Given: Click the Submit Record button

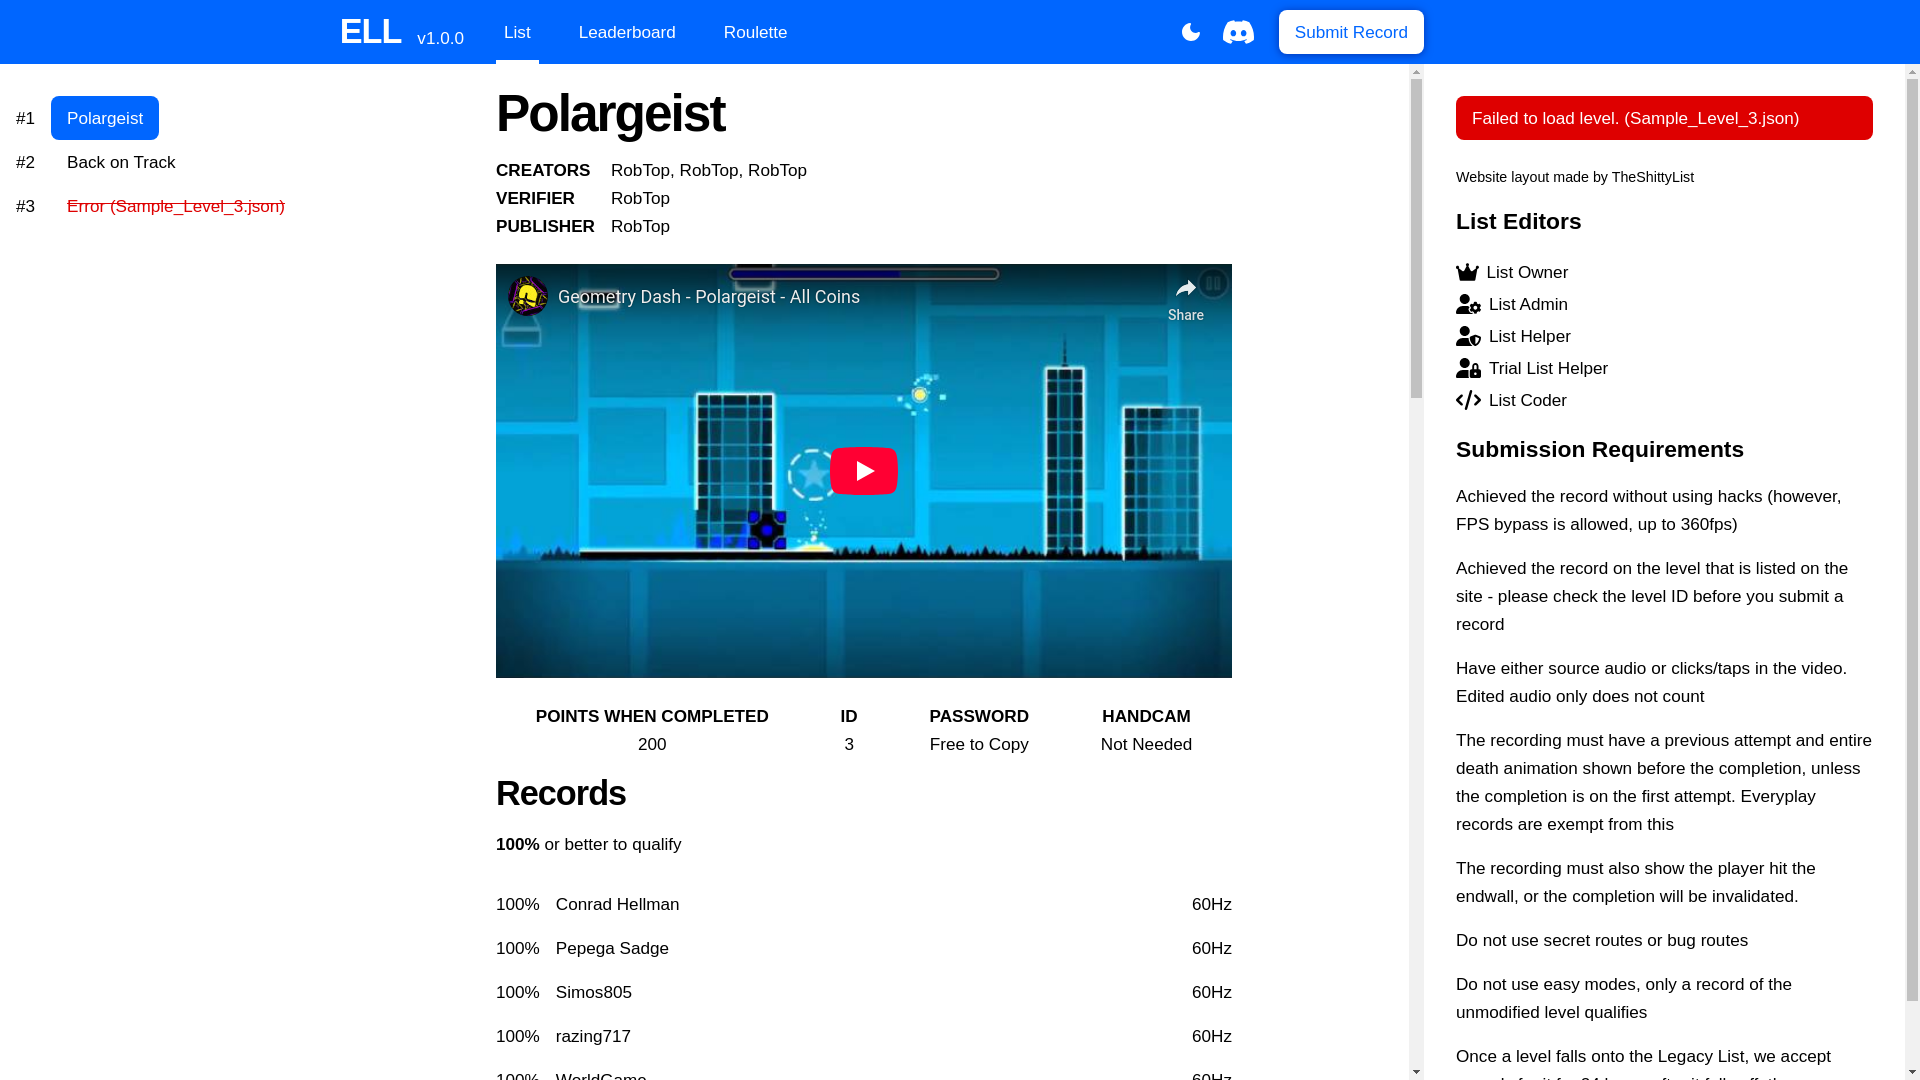Looking at the screenshot, I should click(x=1351, y=32).
